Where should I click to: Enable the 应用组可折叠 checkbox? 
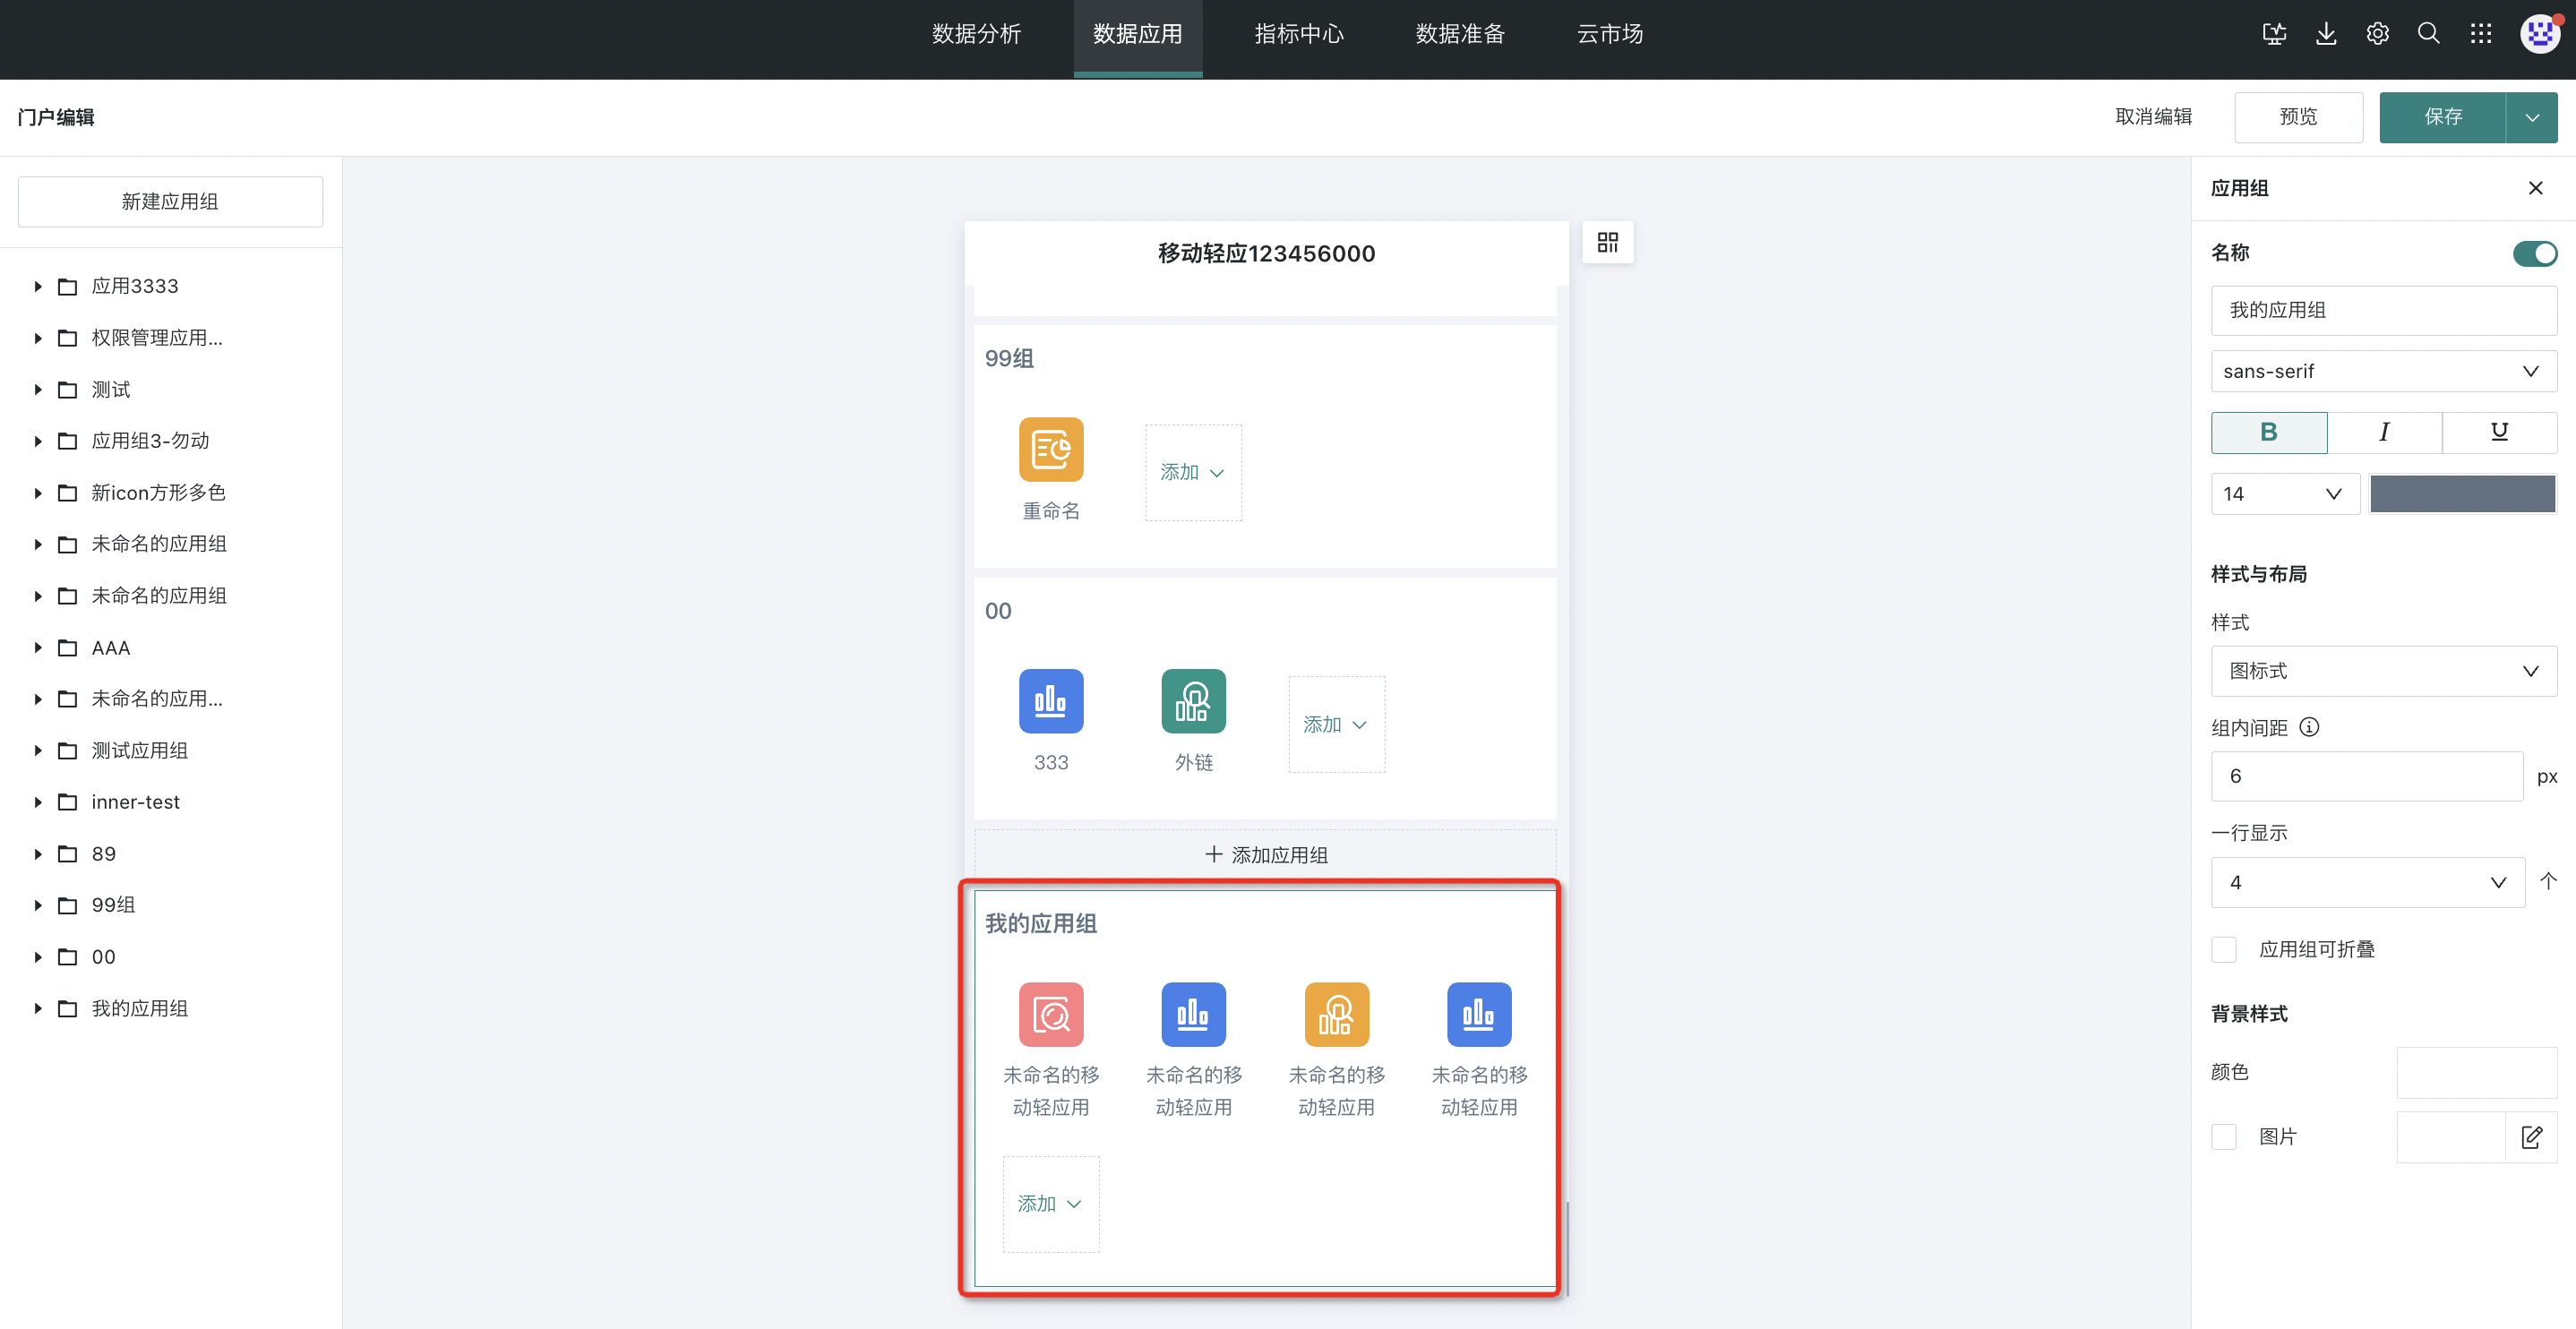(x=2224, y=949)
